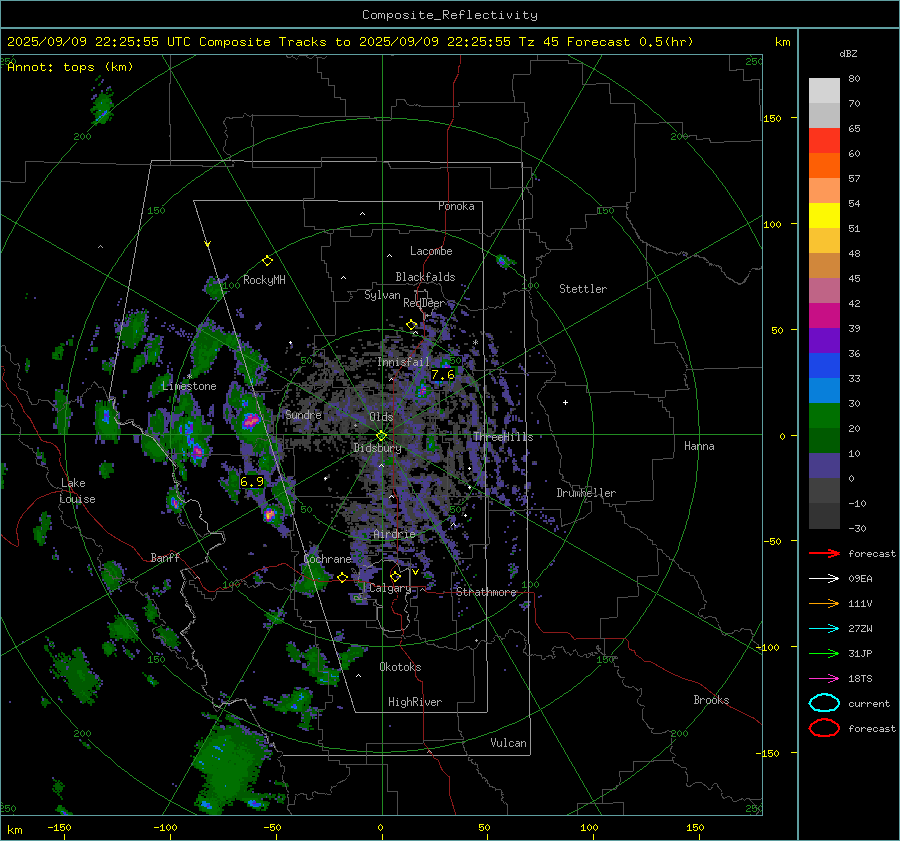Click the yellow diamond marker near RockyMH
The width and height of the screenshot is (900, 841).
point(267,261)
